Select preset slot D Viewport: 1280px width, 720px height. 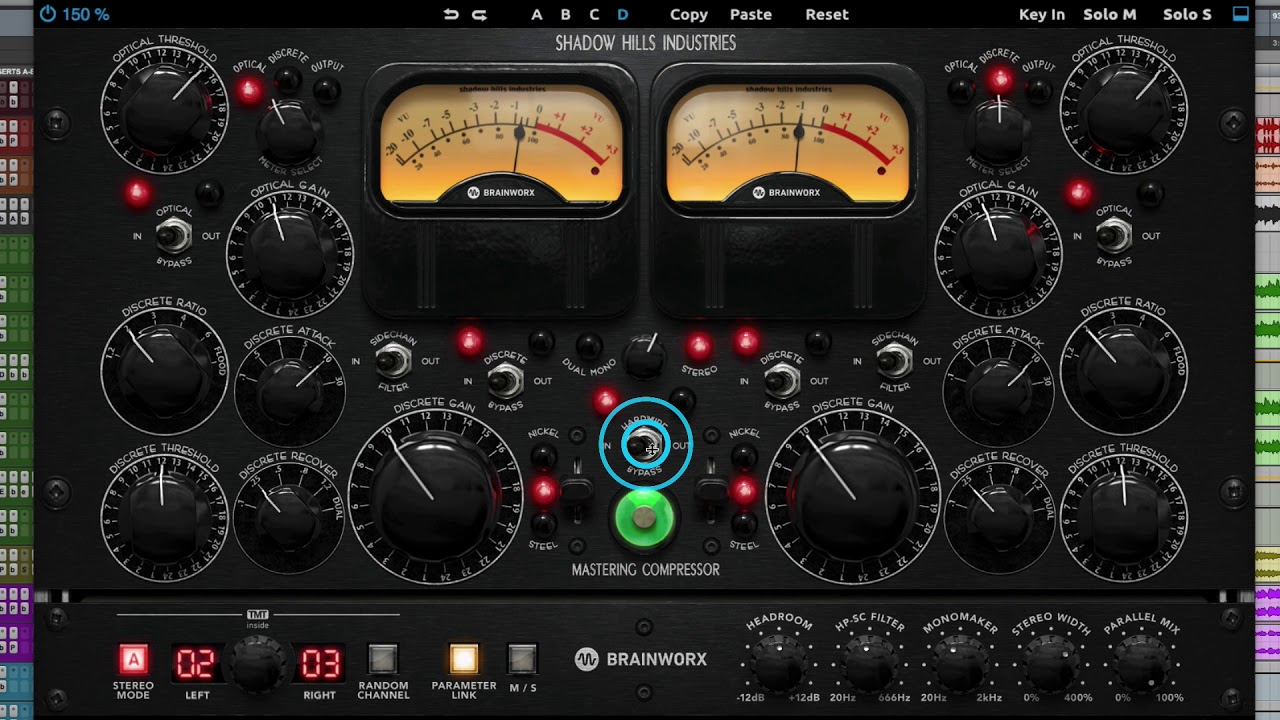click(623, 14)
